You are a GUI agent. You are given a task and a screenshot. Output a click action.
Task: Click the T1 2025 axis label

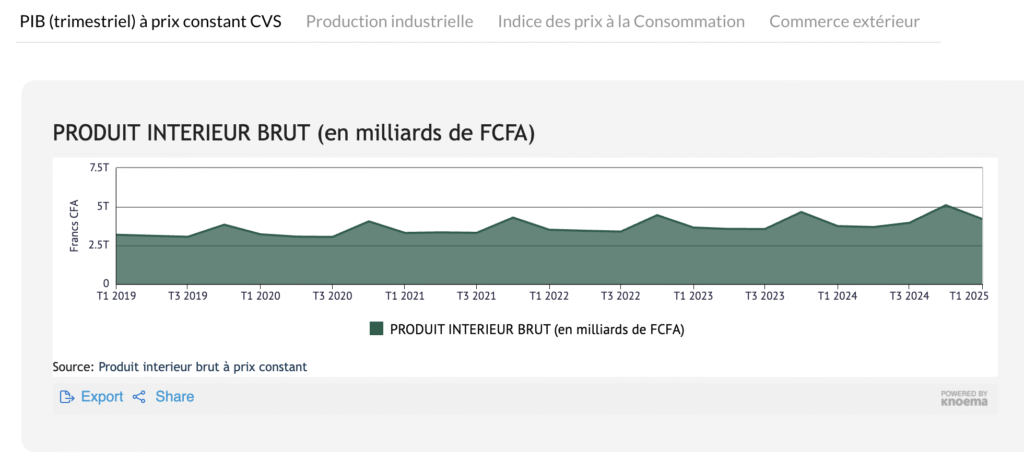pyautogui.click(x=969, y=296)
